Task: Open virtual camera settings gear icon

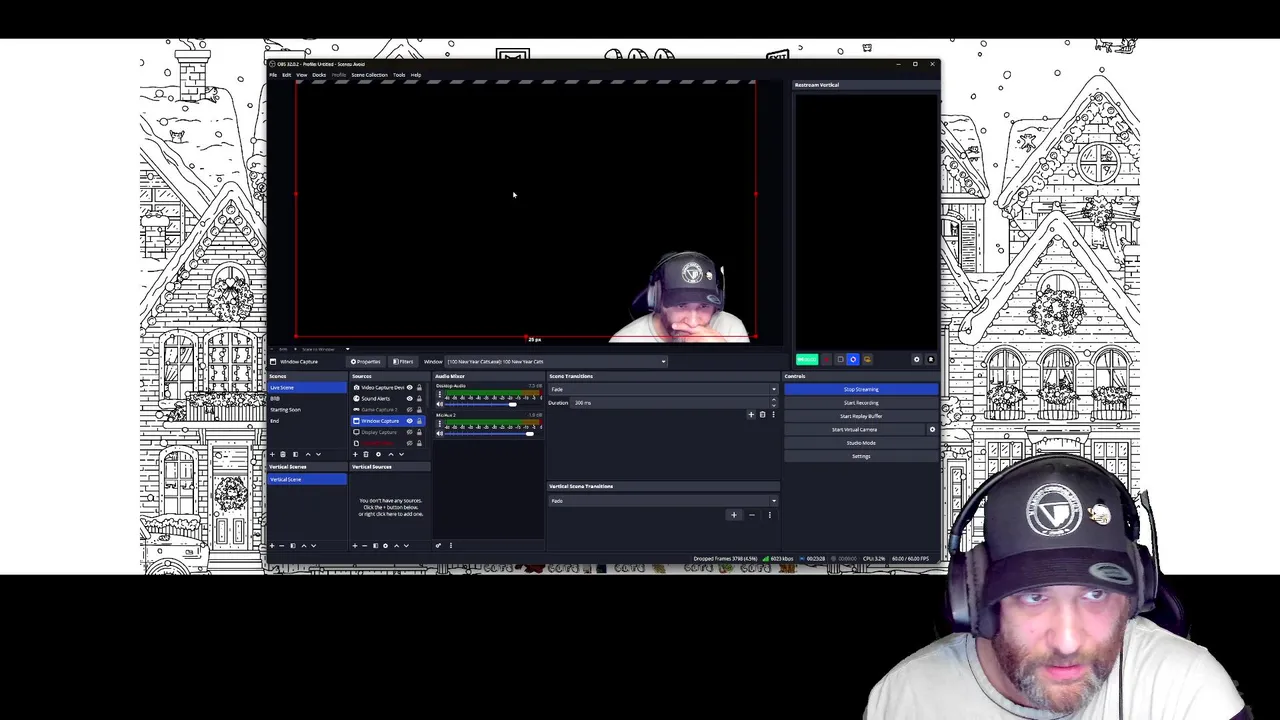Action: click(932, 429)
